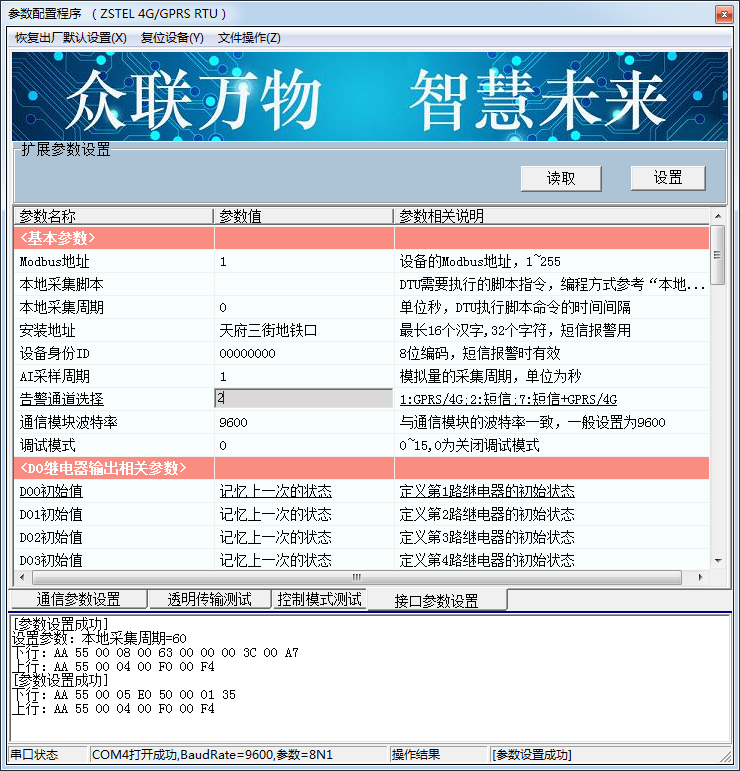Select the 告警通道选择 parameter name
Screen dimensions: 740x771
(61, 399)
